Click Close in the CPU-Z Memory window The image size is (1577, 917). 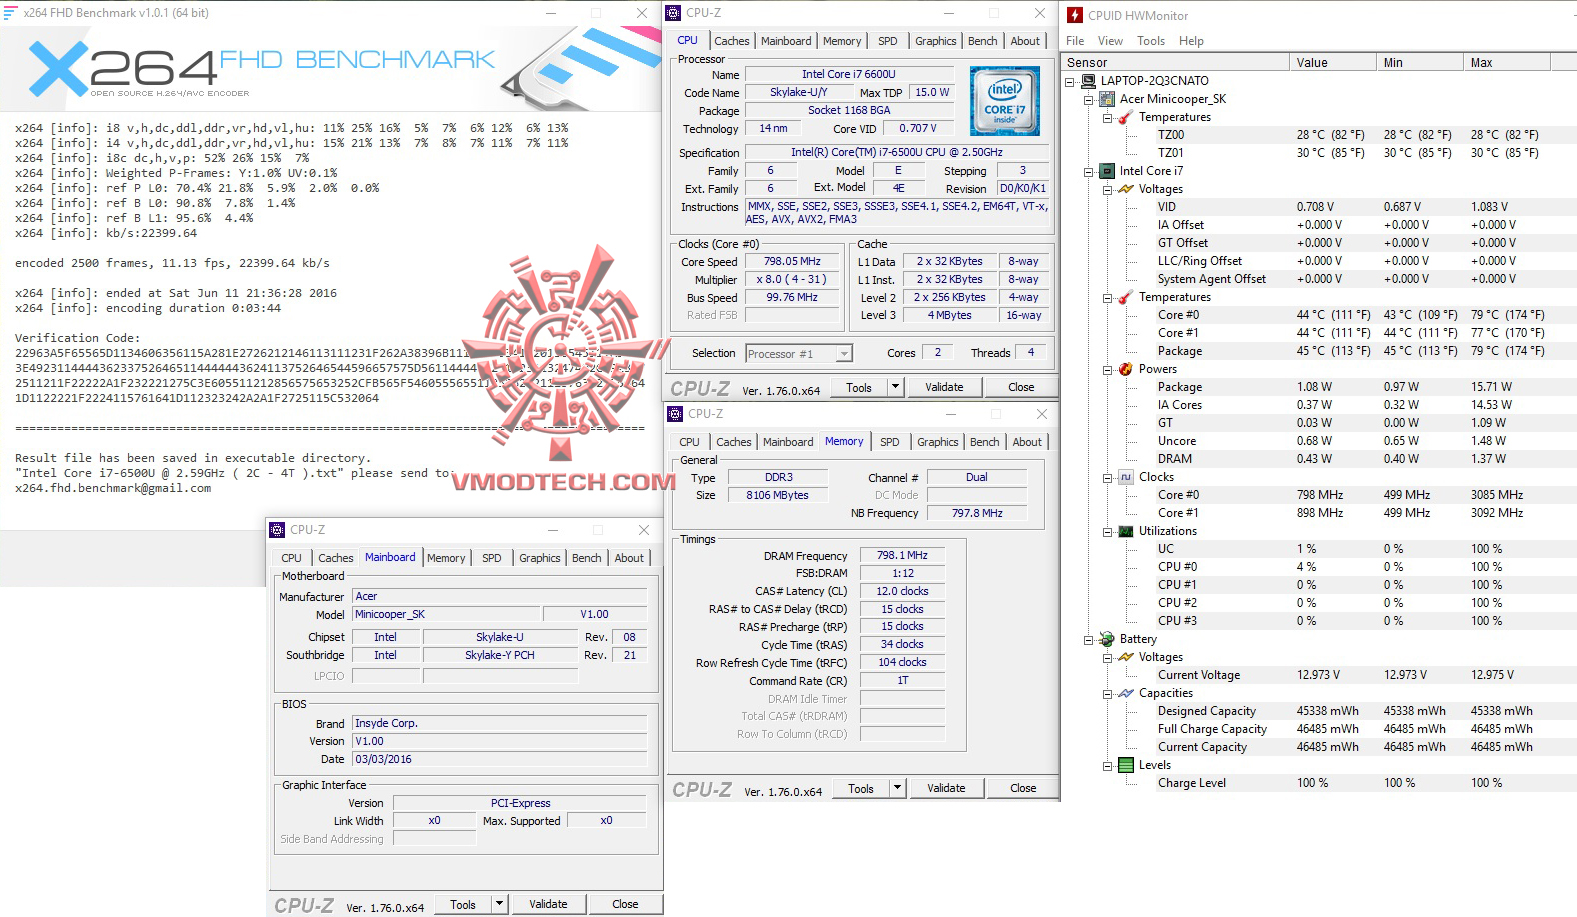(x=1023, y=788)
